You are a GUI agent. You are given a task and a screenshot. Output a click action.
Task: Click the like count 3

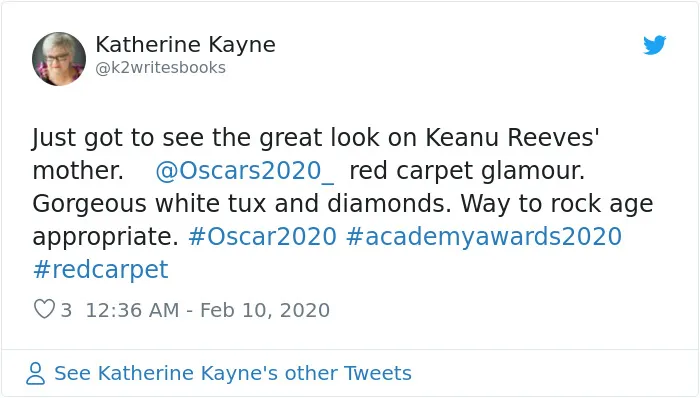[x=66, y=310]
